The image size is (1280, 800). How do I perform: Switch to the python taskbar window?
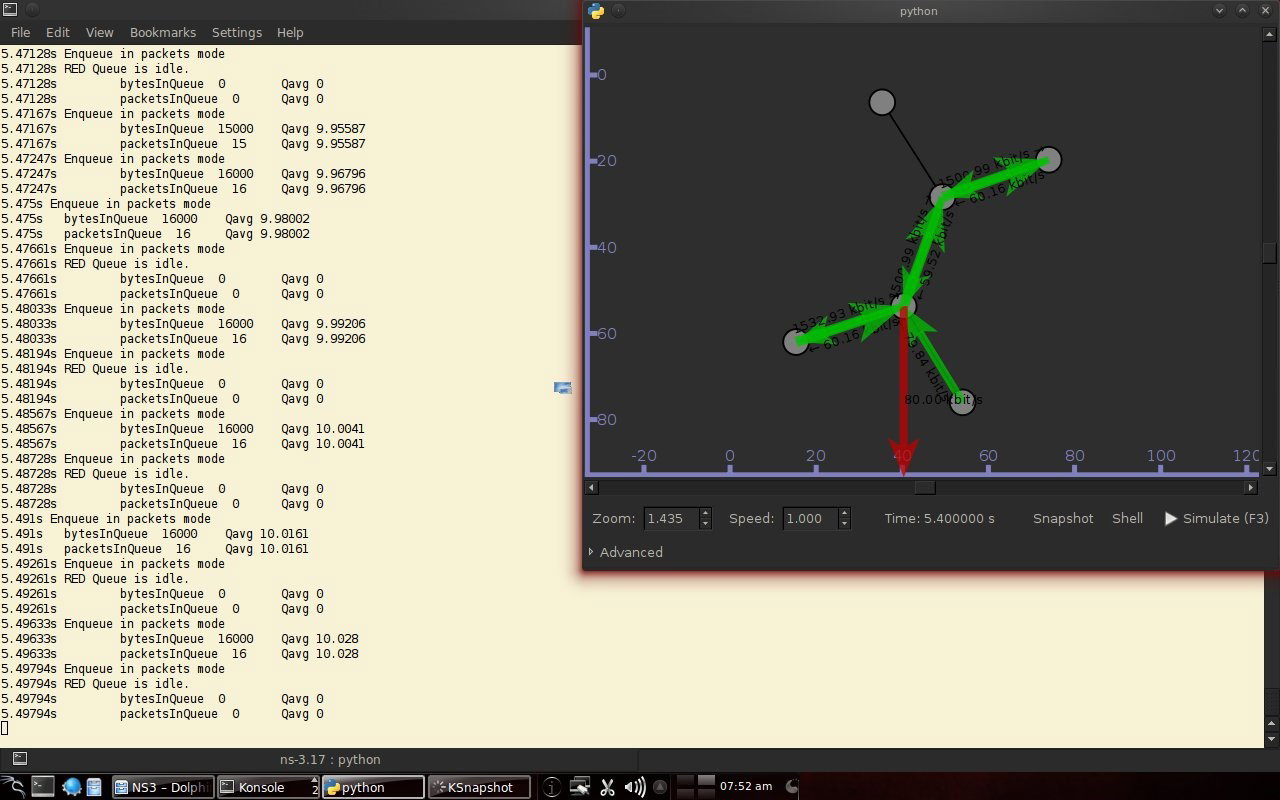click(374, 787)
